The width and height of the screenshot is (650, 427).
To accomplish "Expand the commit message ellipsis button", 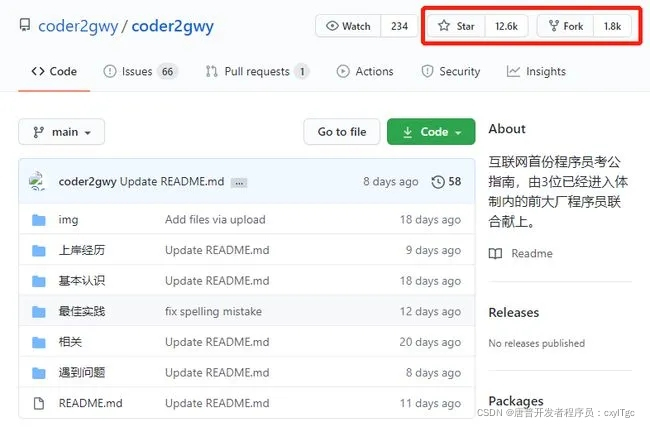I will click(x=239, y=182).
